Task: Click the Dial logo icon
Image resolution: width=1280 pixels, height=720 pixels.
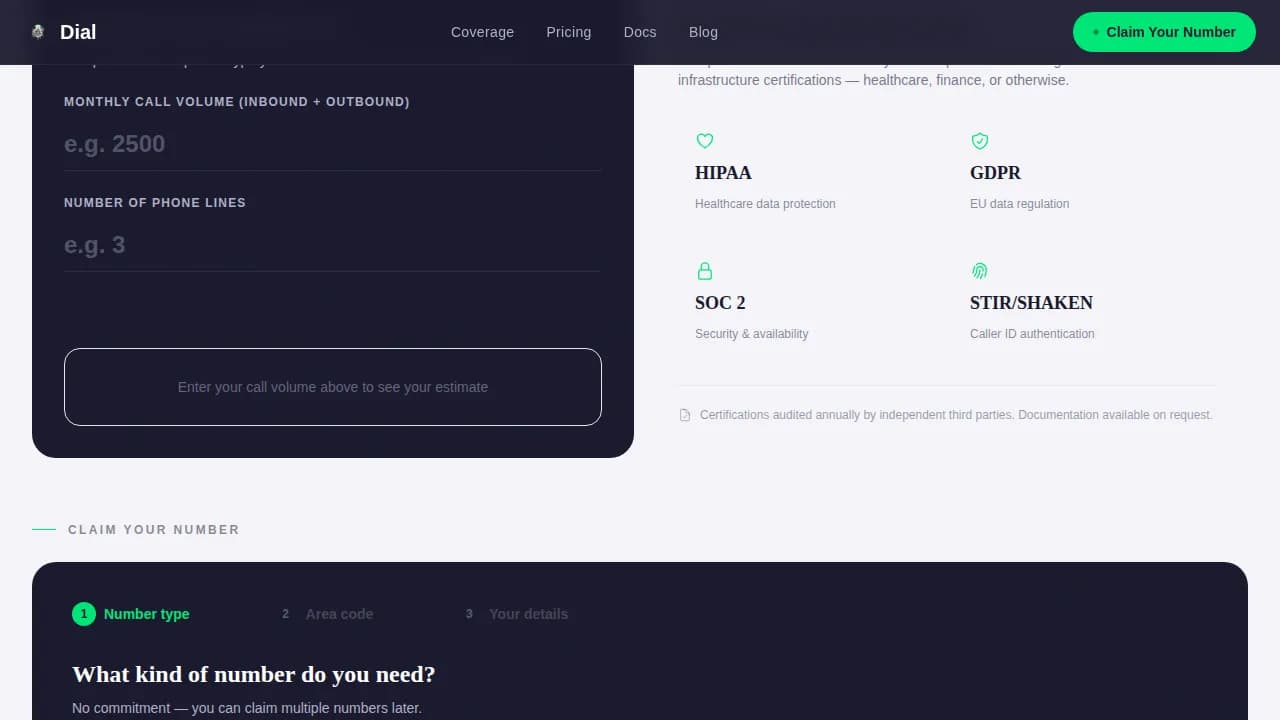Action: 38,32
